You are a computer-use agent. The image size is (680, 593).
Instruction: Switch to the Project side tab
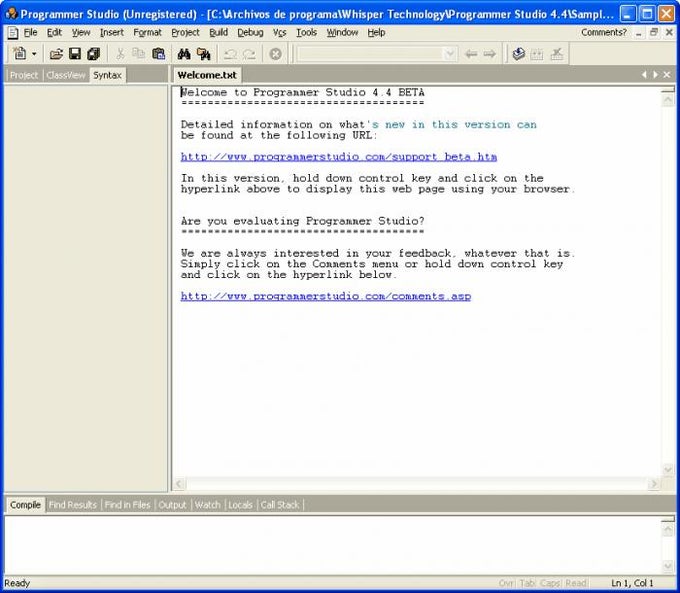[24, 75]
